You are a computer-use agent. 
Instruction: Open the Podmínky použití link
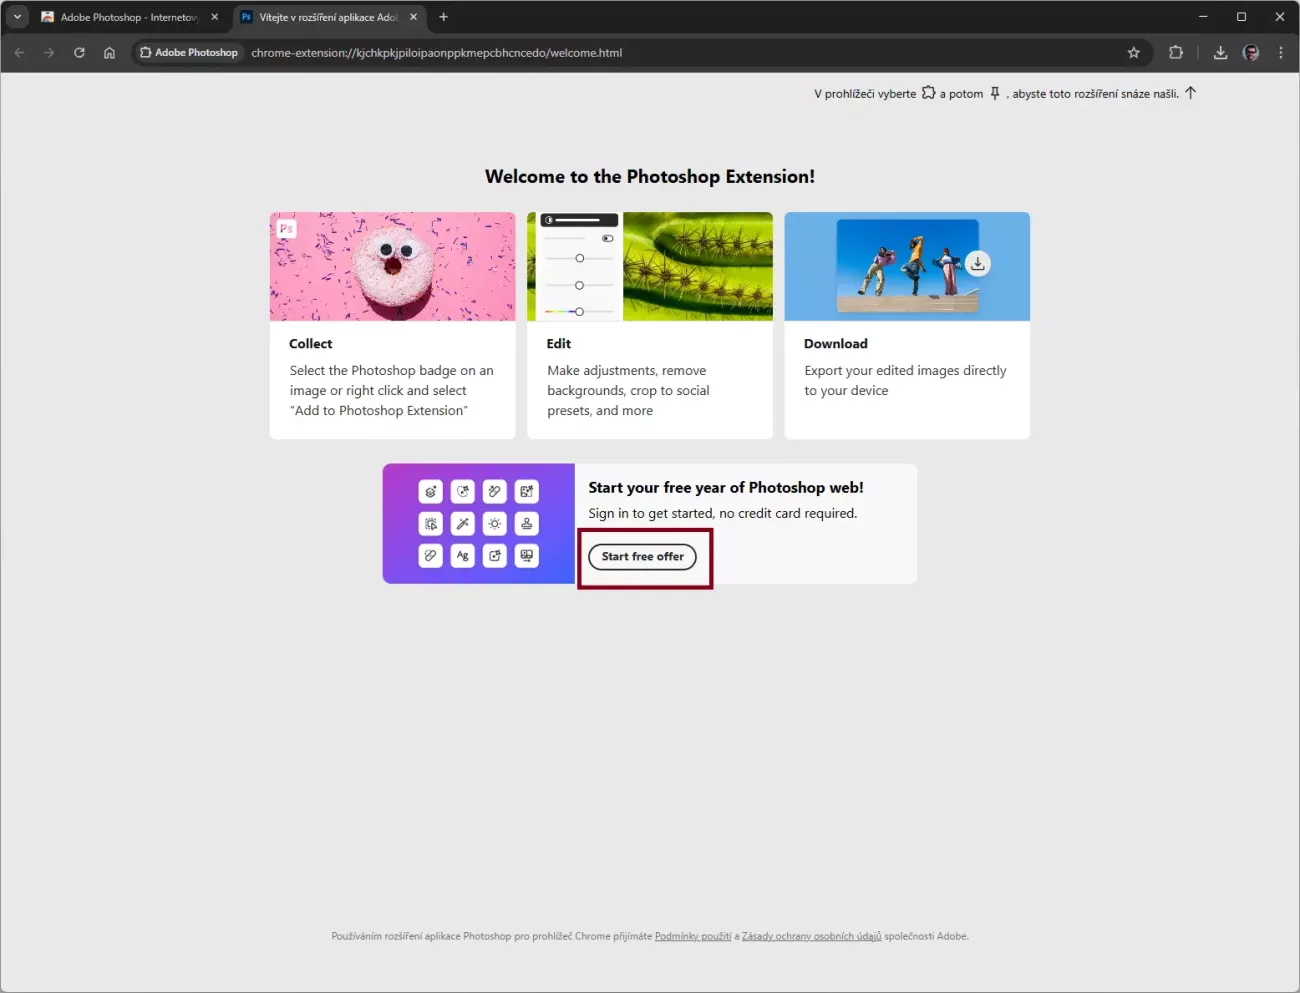tap(692, 937)
